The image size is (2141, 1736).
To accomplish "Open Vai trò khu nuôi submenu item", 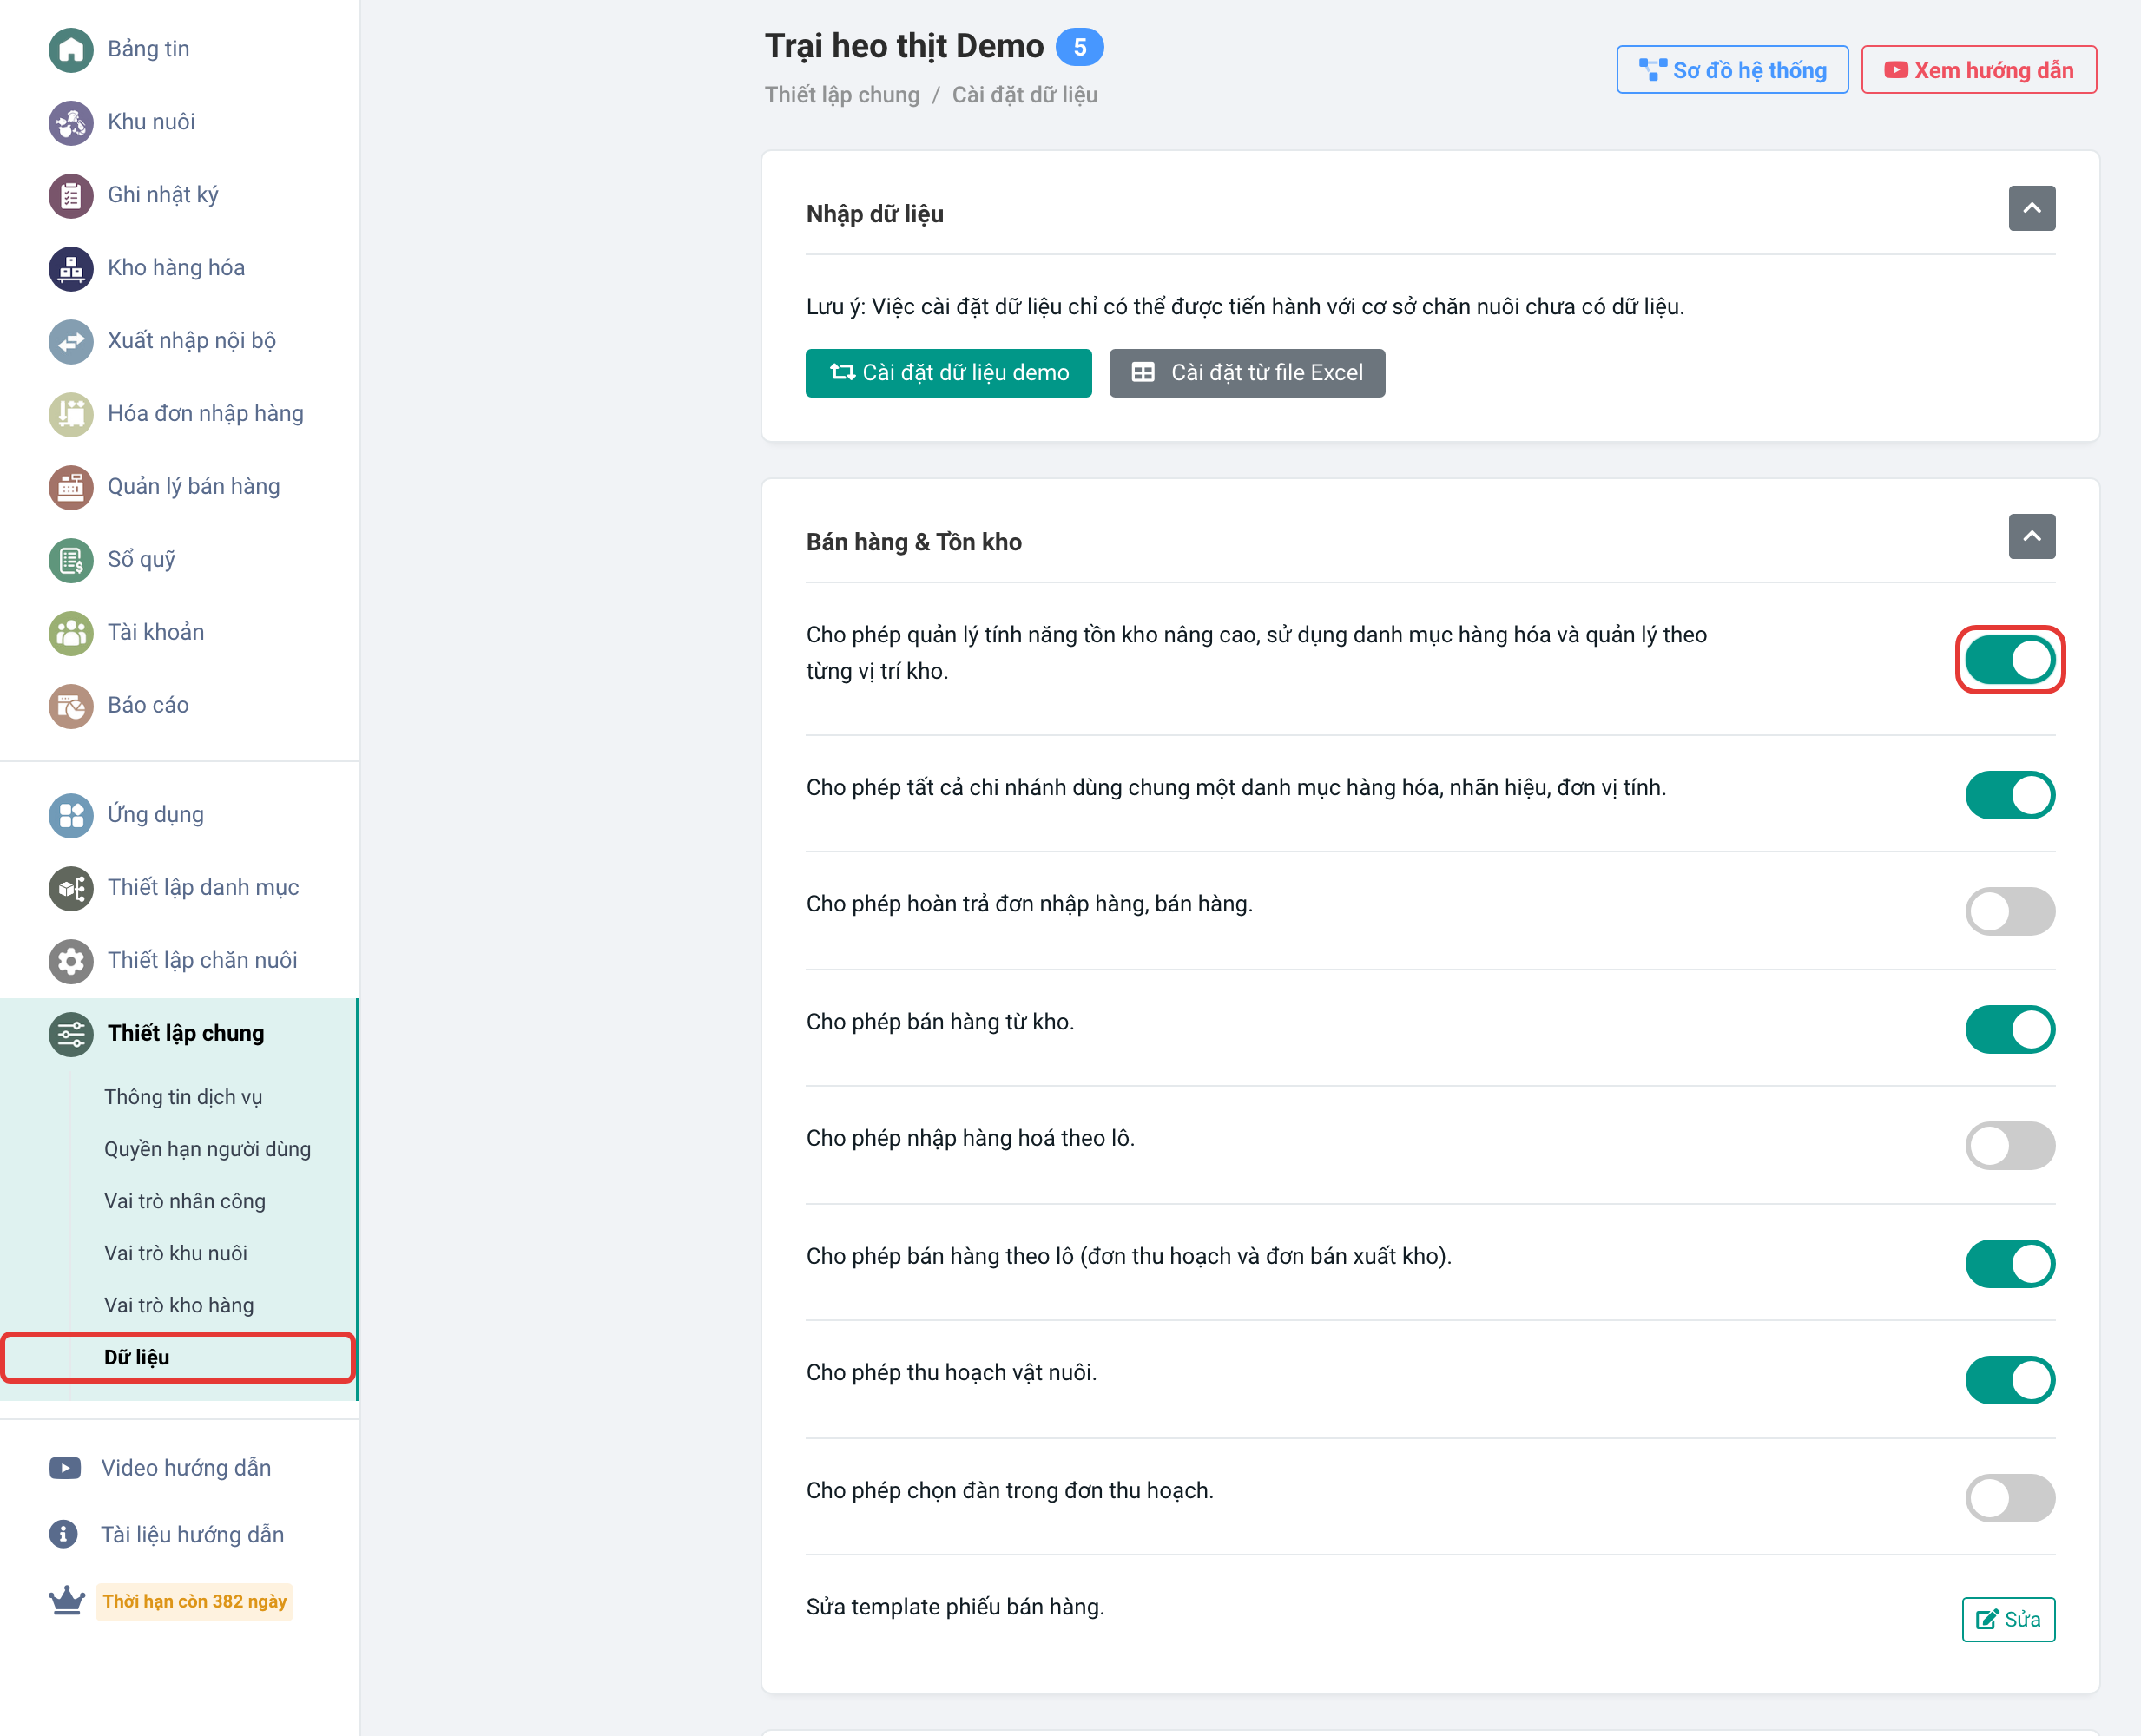I will (x=175, y=1253).
